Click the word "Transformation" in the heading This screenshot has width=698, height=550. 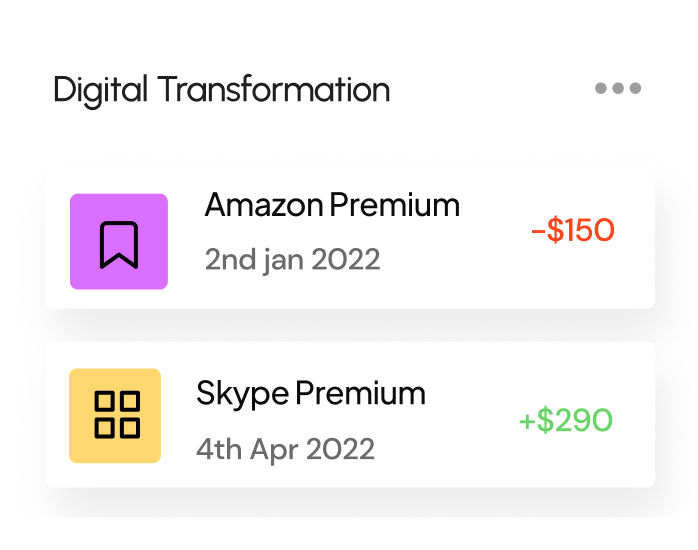274,90
